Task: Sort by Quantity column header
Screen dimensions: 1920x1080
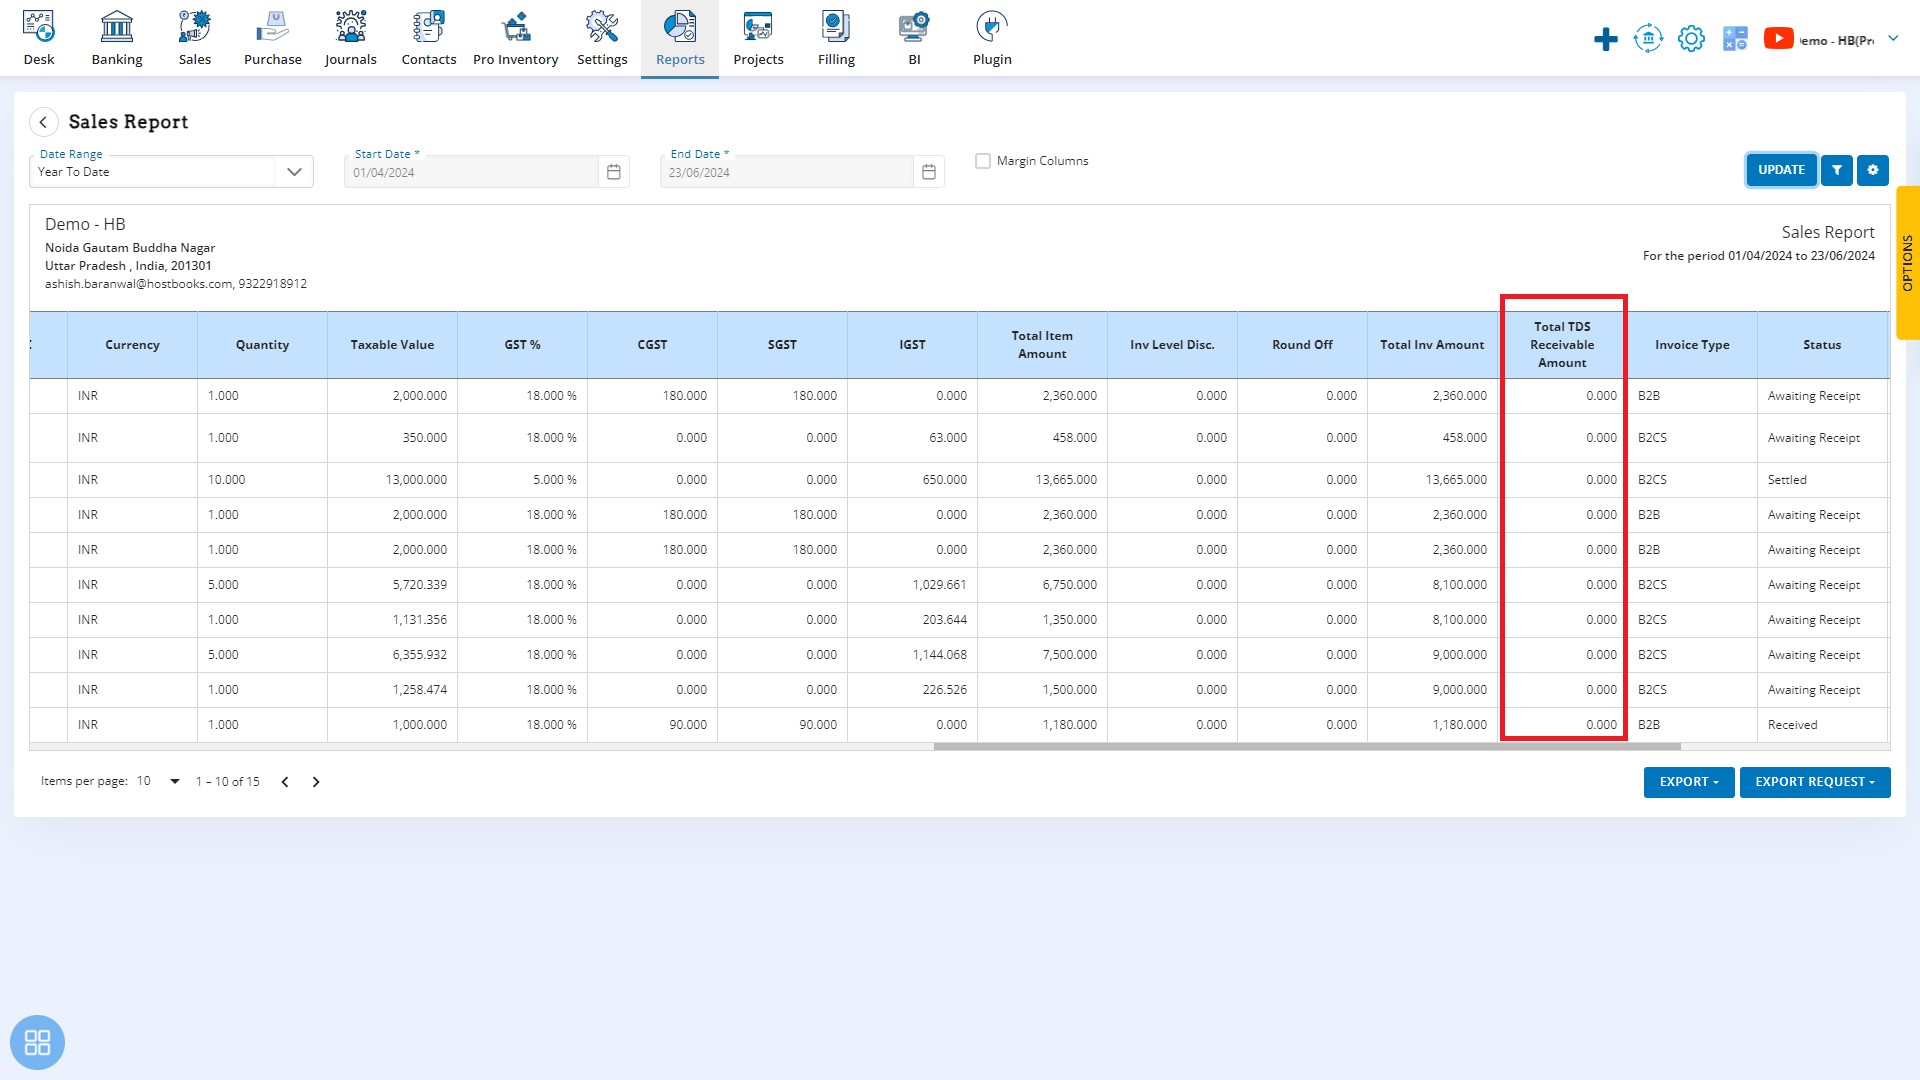Action: (x=262, y=345)
